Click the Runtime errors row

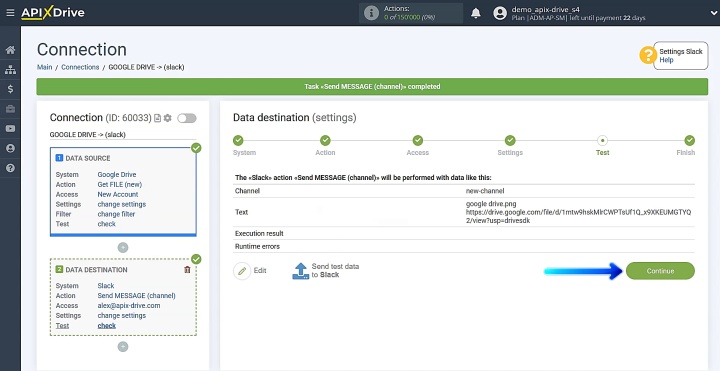point(464,246)
